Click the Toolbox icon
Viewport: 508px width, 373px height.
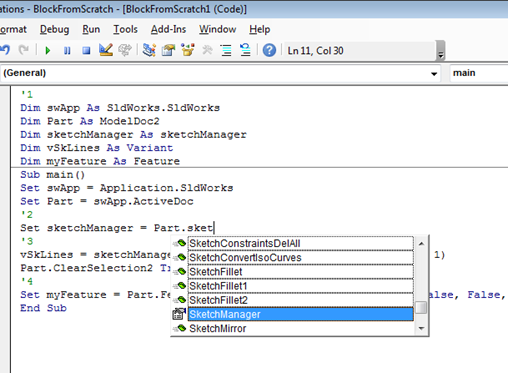(x=207, y=50)
